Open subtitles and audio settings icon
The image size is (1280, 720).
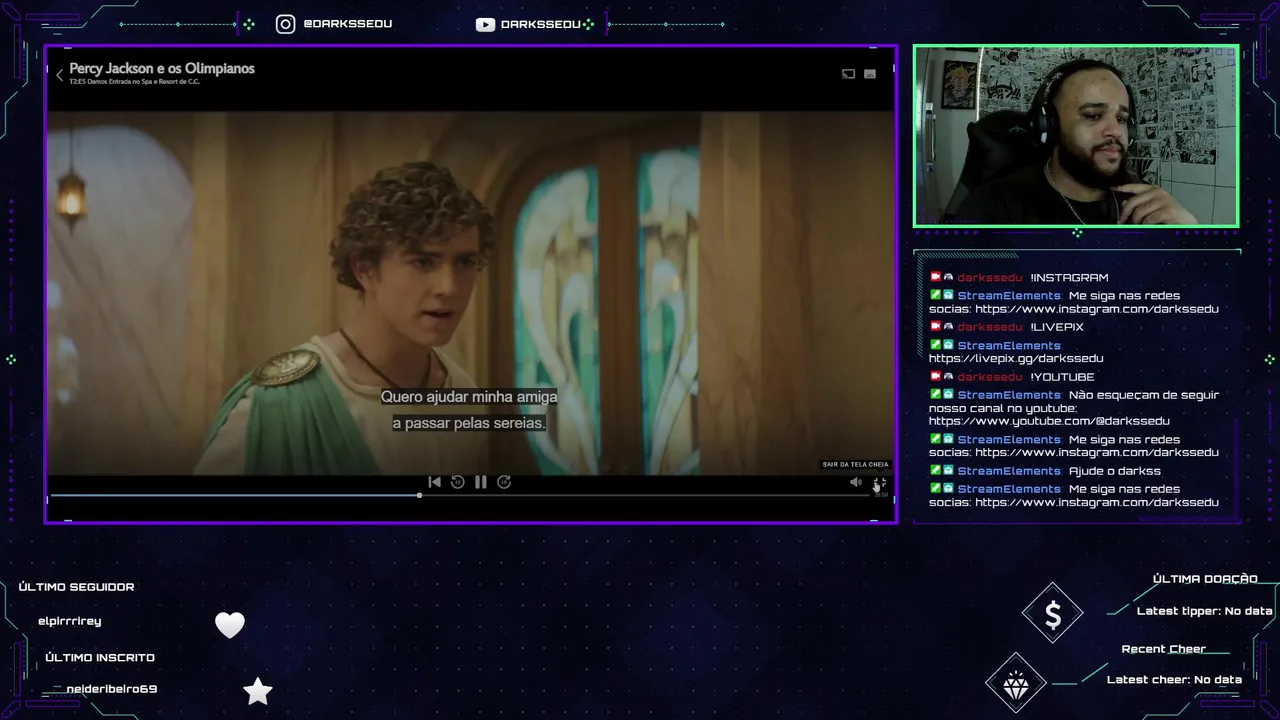pos(870,74)
